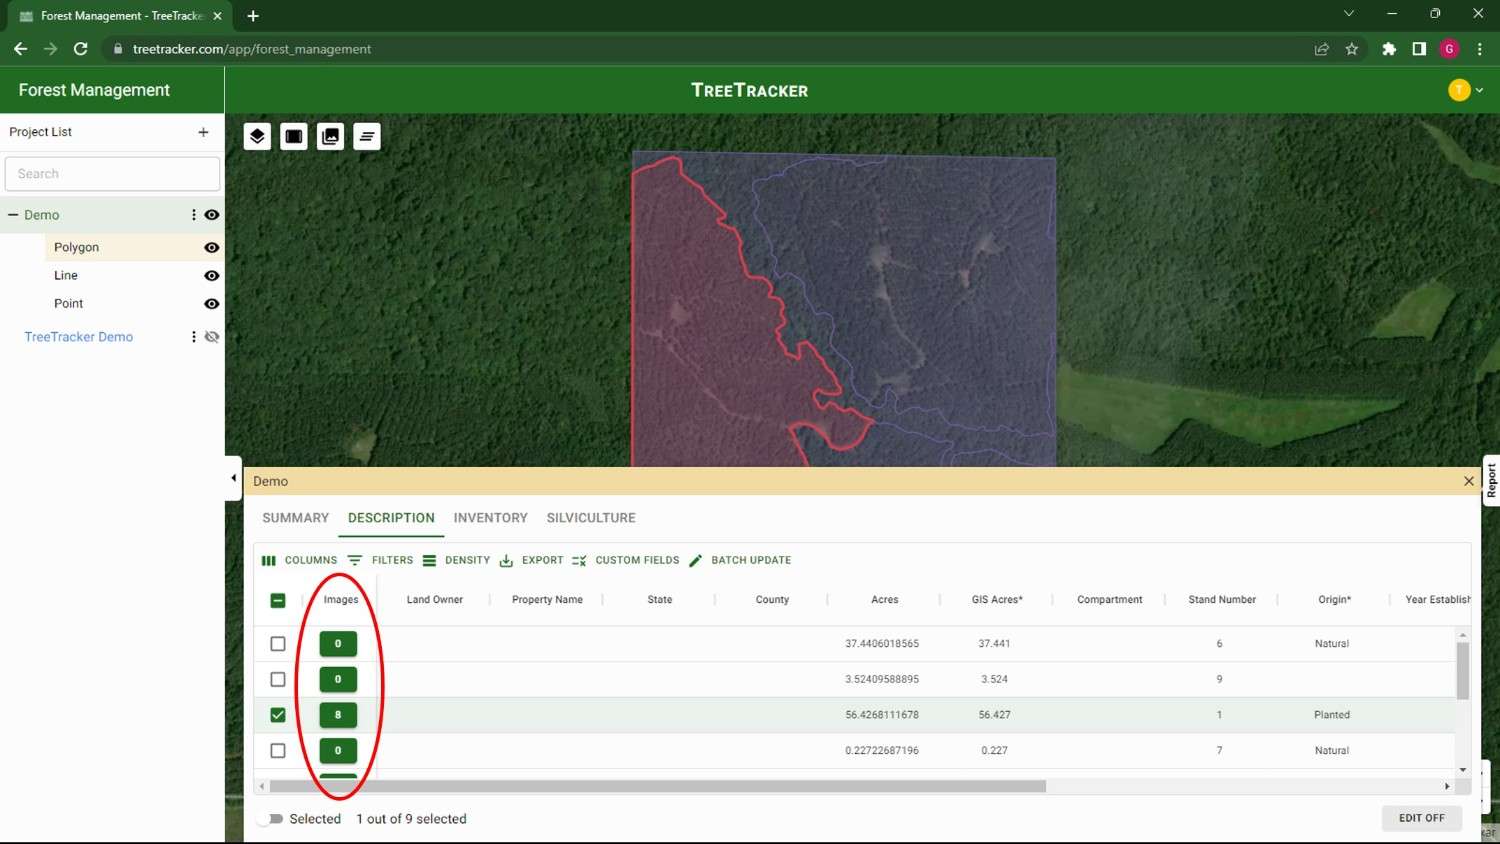The width and height of the screenshot is (1500, 844).
Task: Open Filters in table toolbar
Action: click(x=380, y=560)
